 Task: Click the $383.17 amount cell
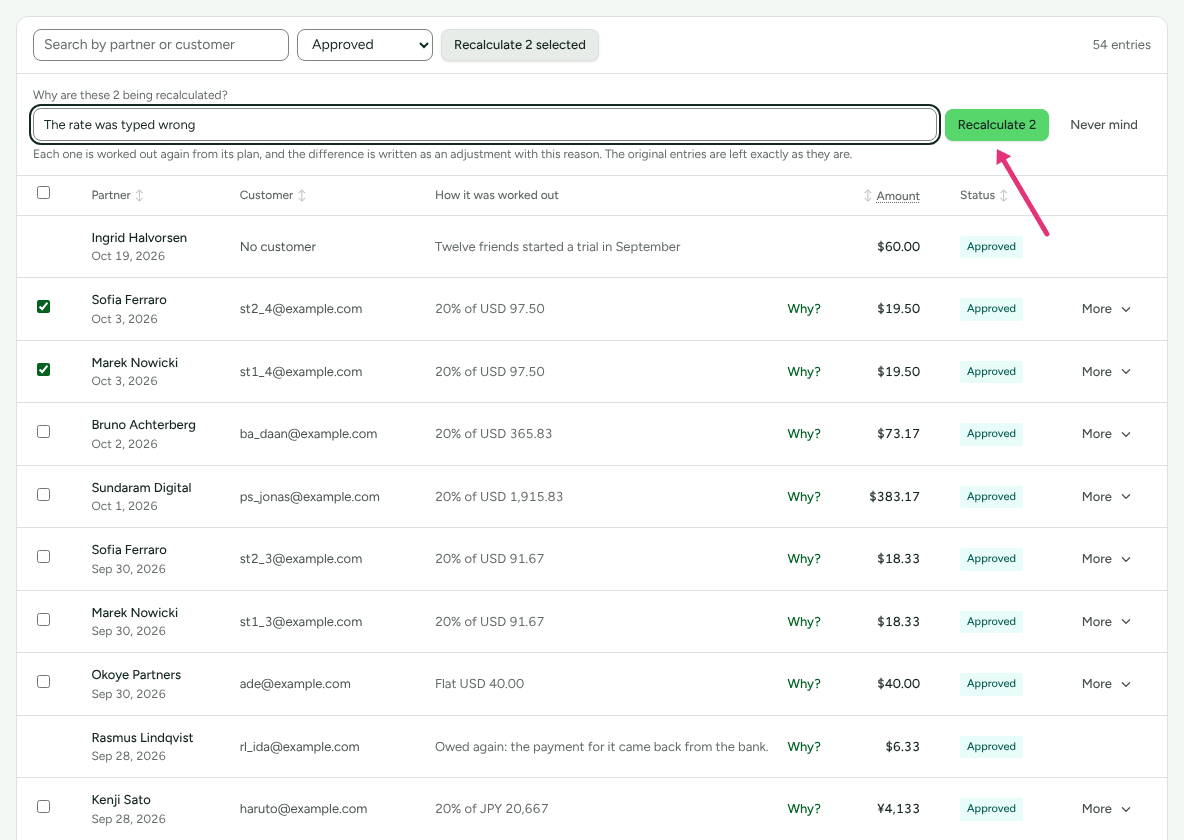894,496
